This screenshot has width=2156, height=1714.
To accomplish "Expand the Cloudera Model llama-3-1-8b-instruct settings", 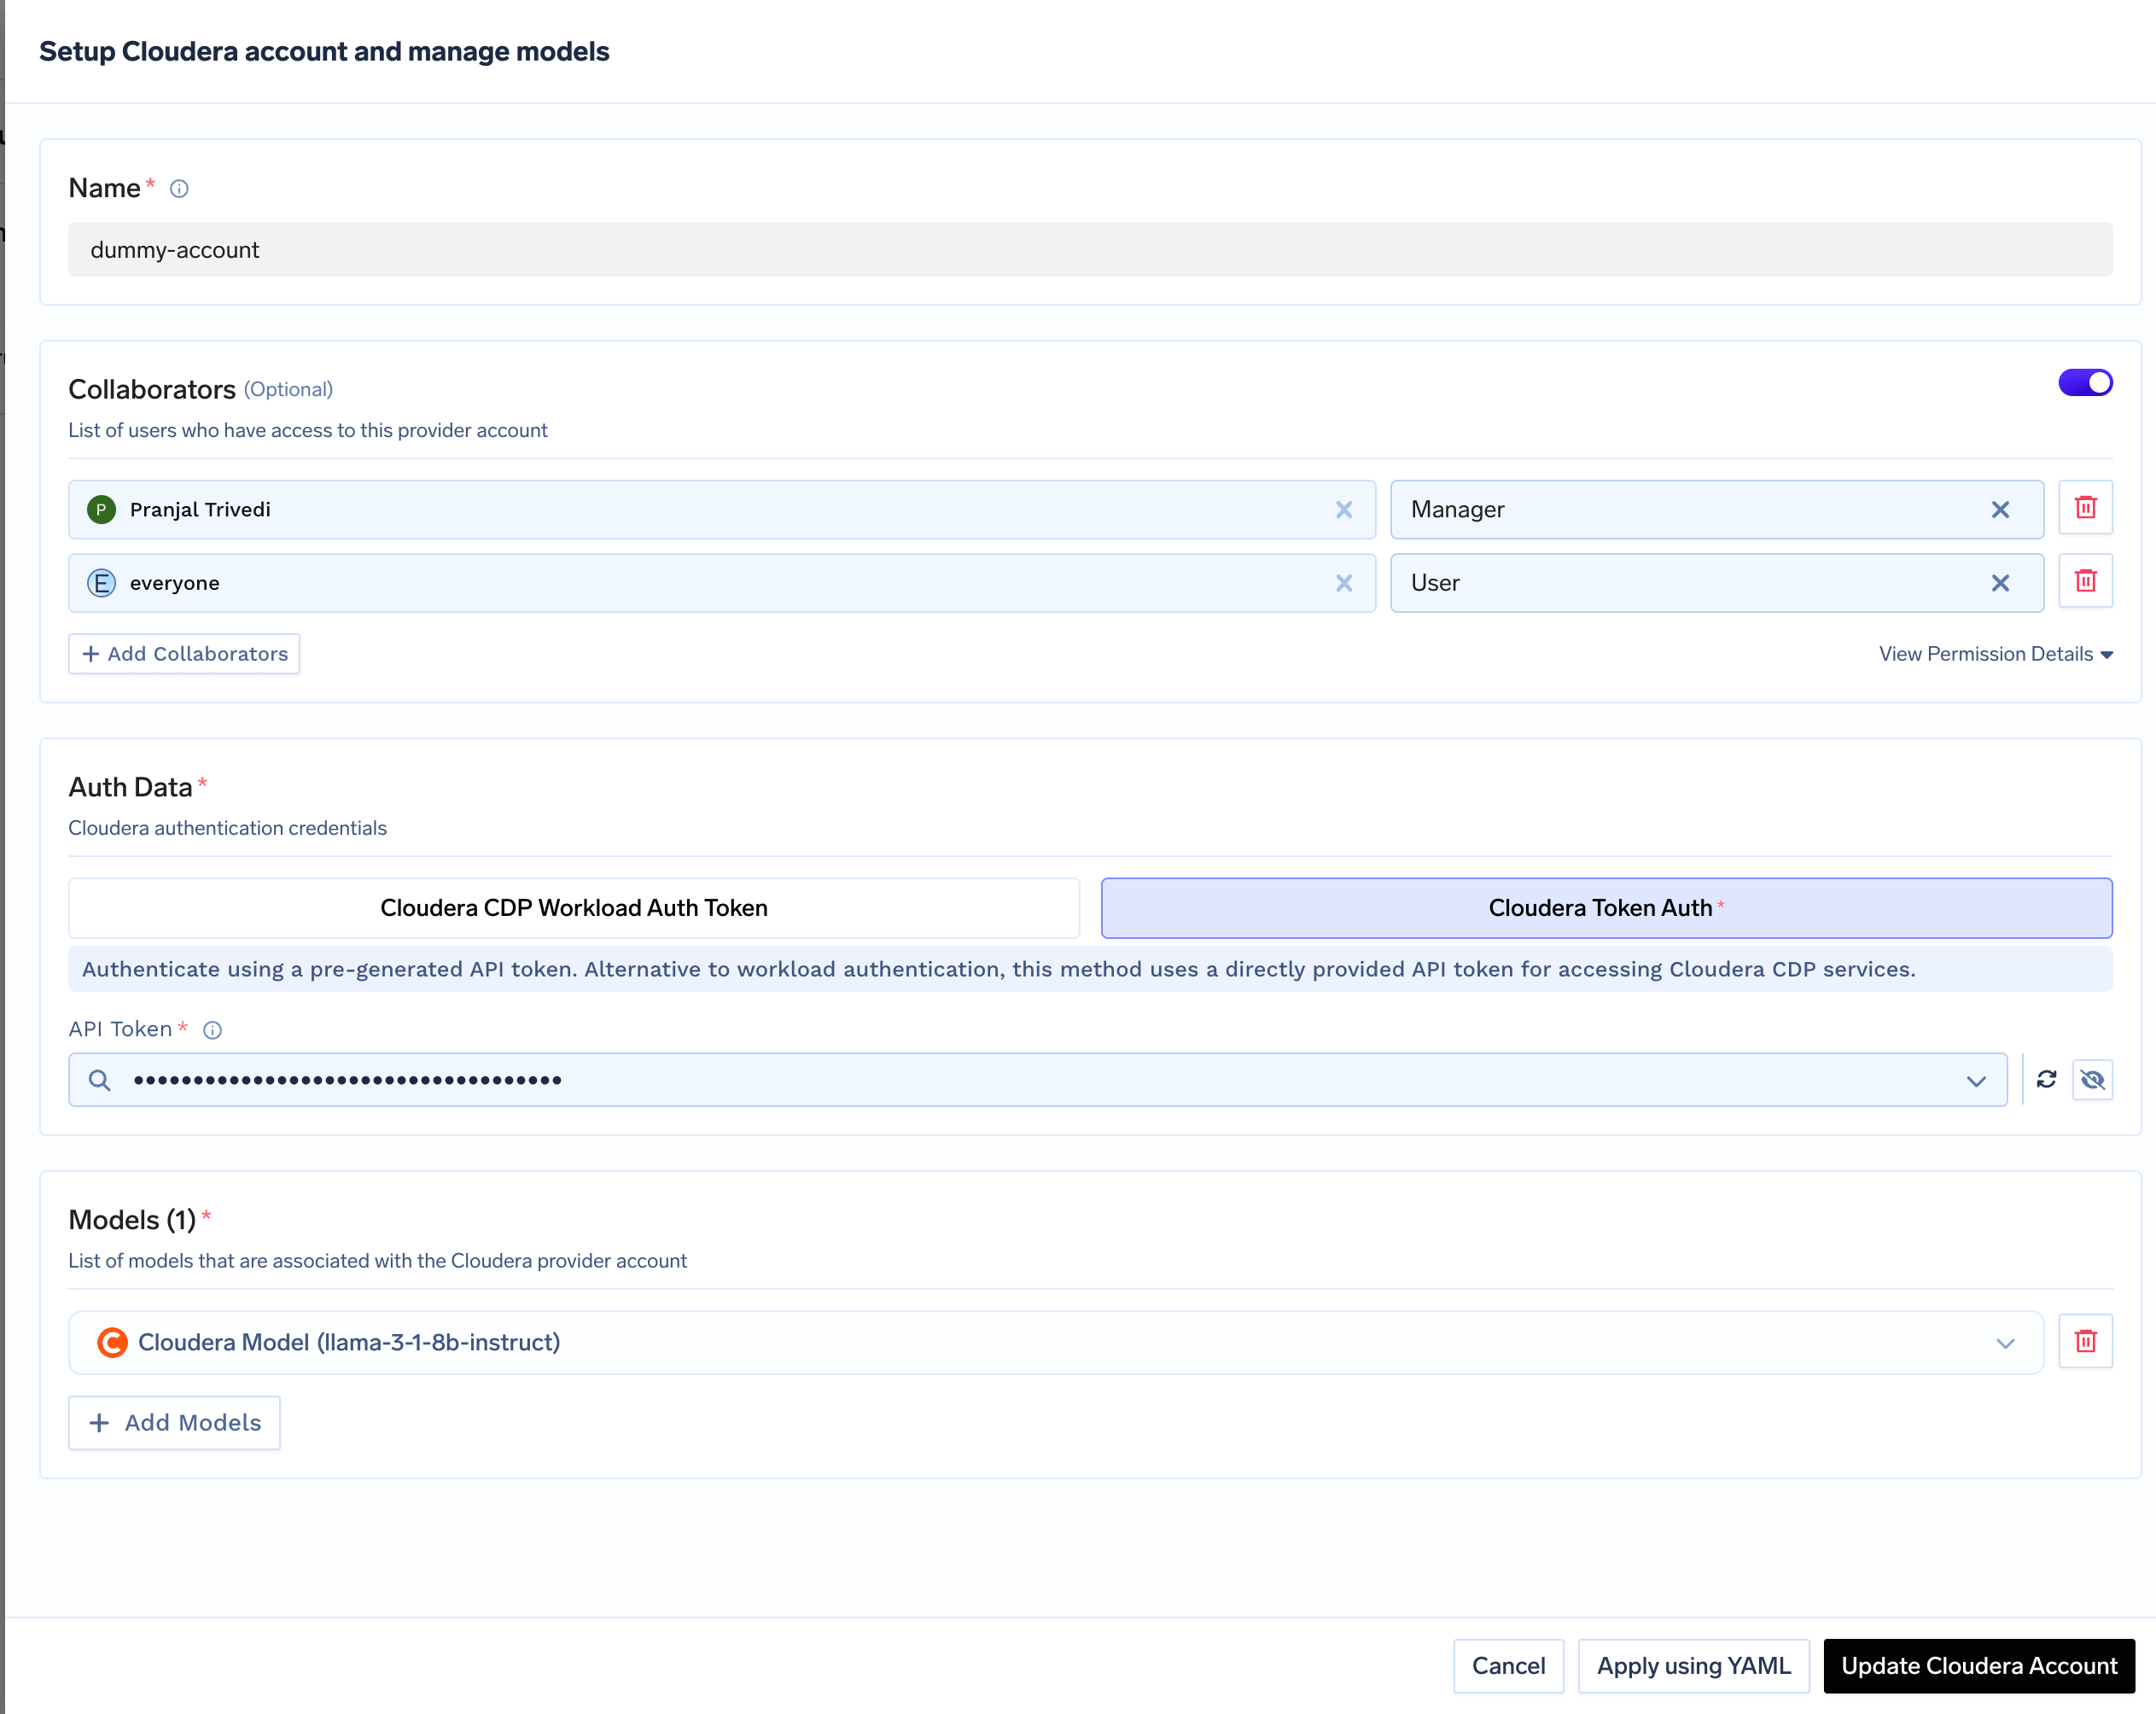I will pos(2004,1342).
